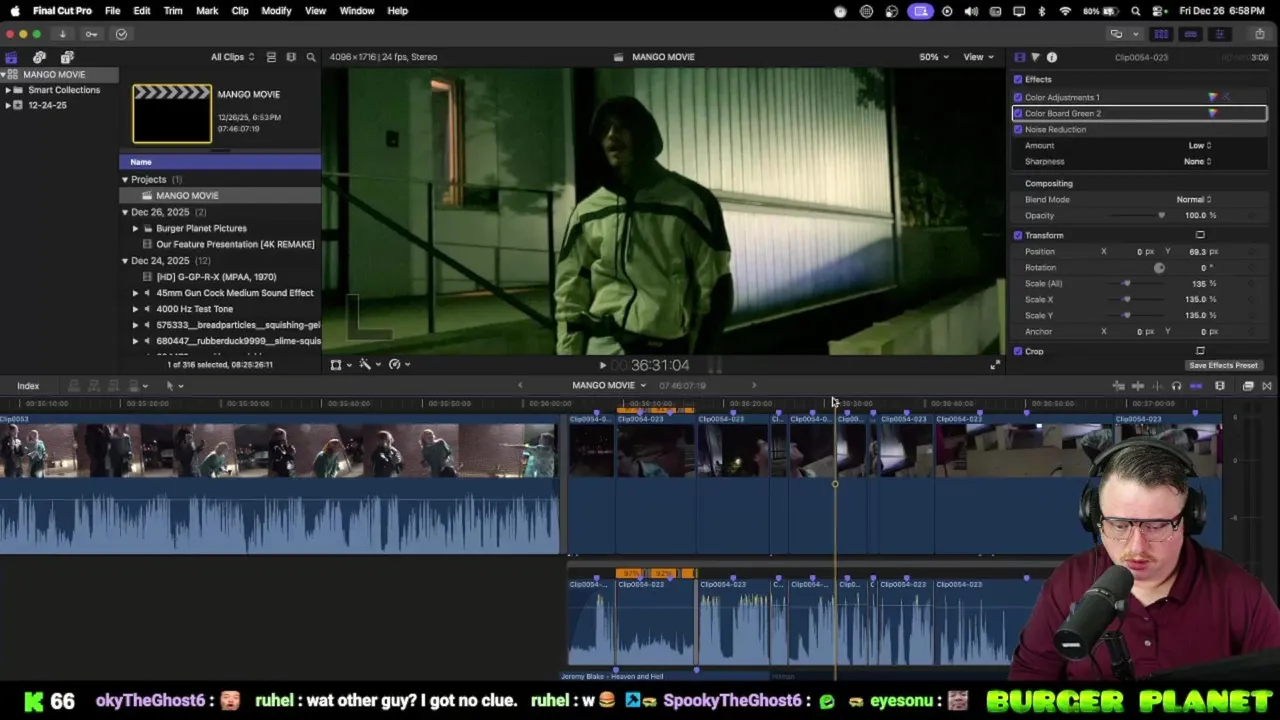Viewport: 1280px width, 720px height.
Task: Click the Import Media arrow icon
Action: pyautogui.click(x=62, y=34)
